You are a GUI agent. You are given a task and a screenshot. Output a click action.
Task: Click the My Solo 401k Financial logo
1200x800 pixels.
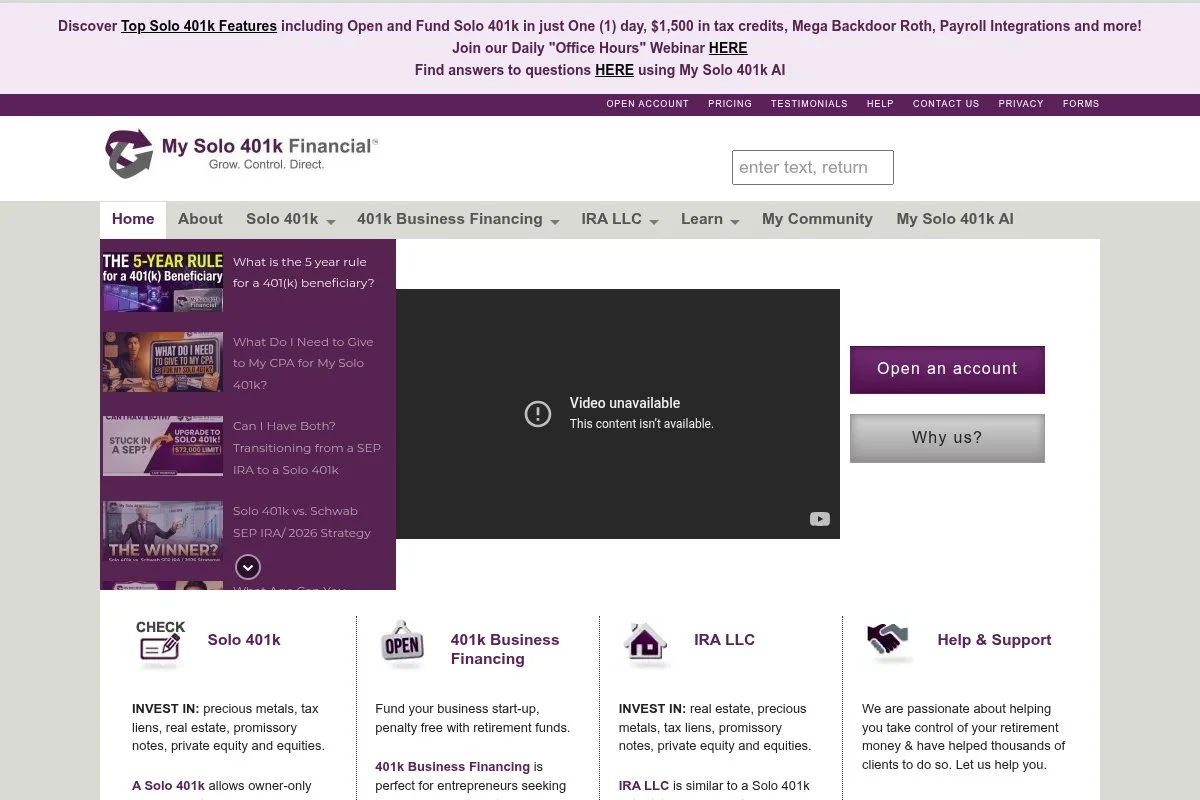240,153
